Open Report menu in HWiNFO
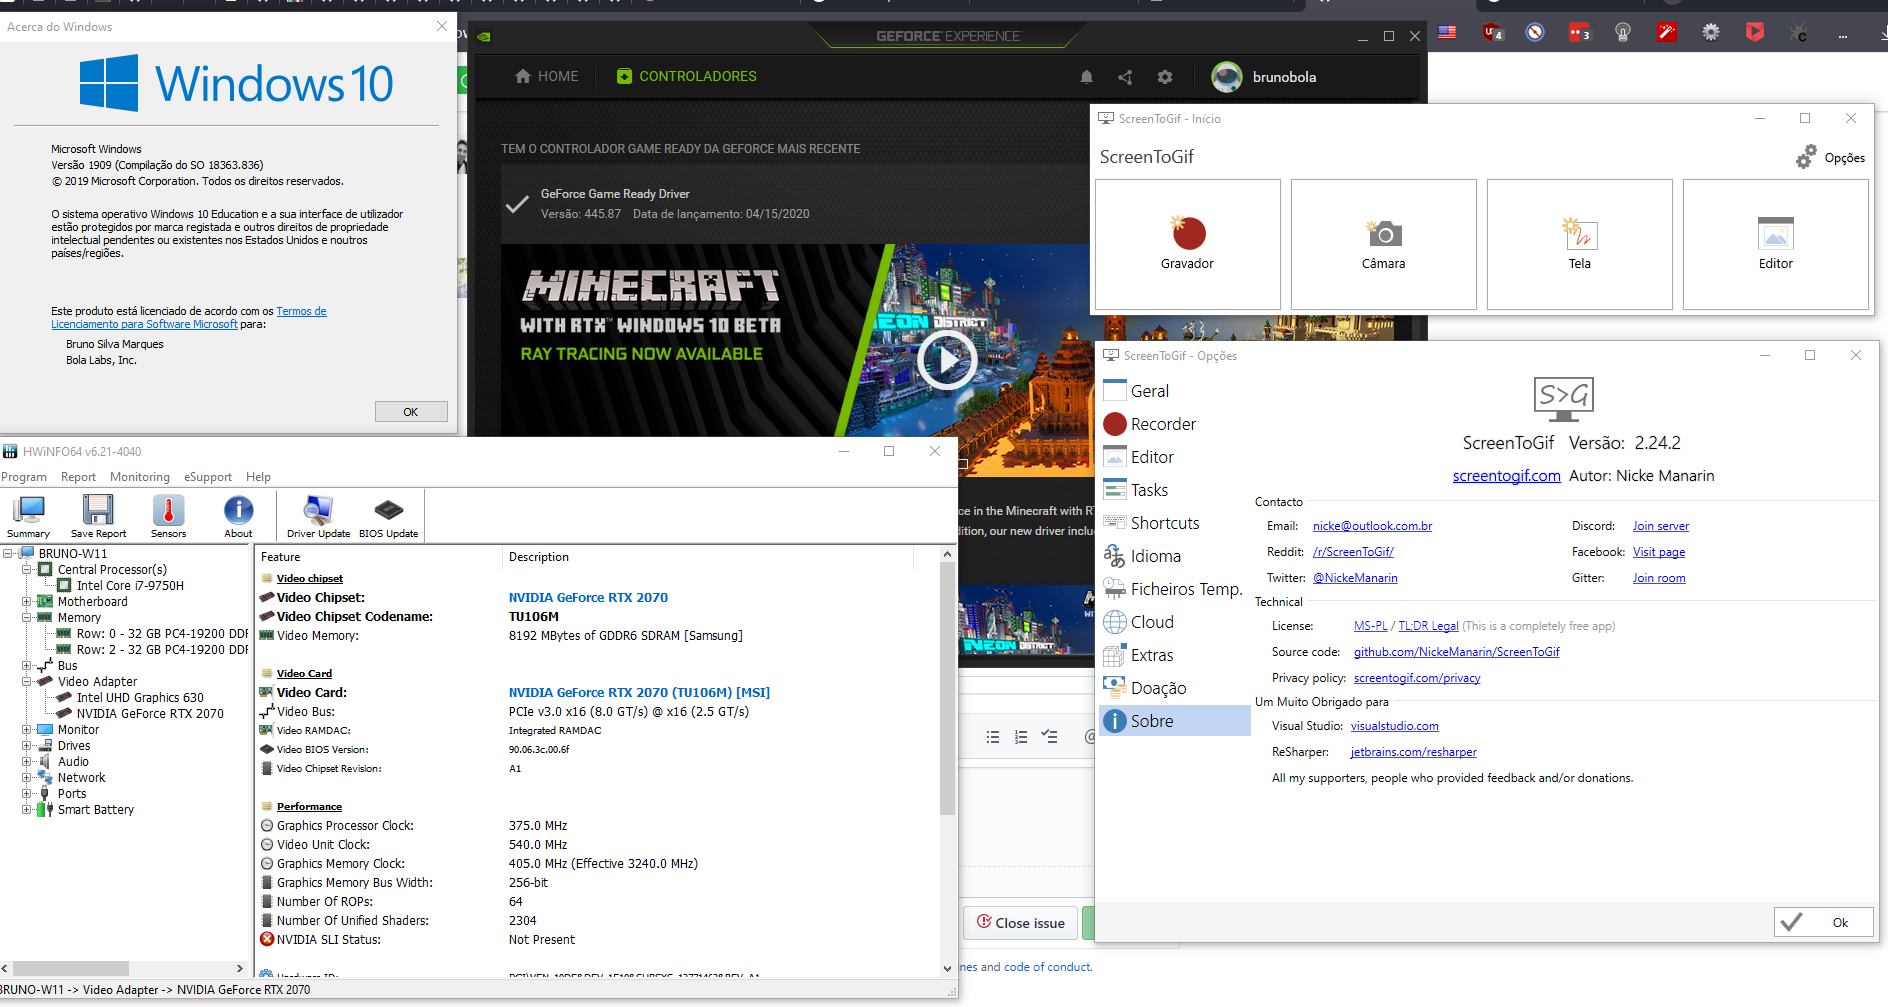1888x1007 pixels. click(78, 477)
